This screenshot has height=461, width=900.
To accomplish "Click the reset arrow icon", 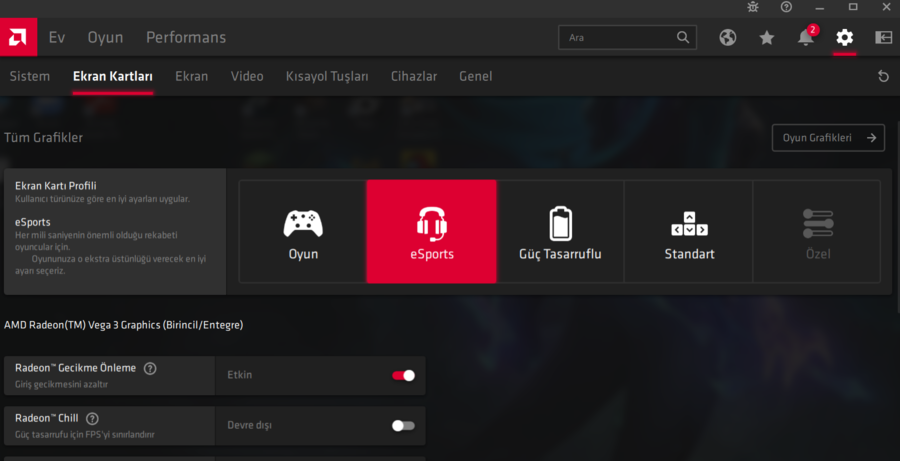I will (883, 76).
